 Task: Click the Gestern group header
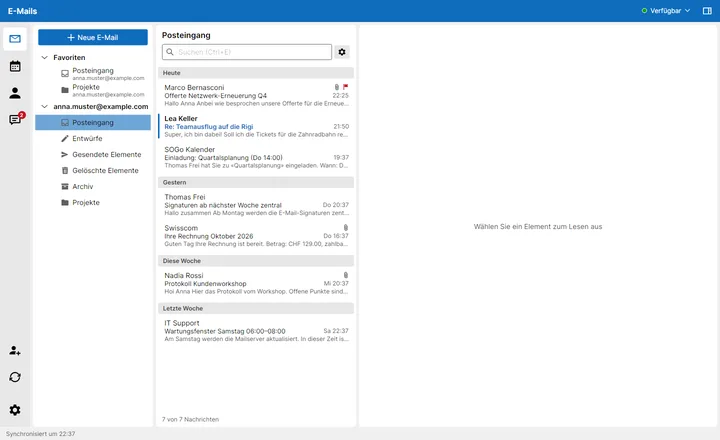(256, 182)
